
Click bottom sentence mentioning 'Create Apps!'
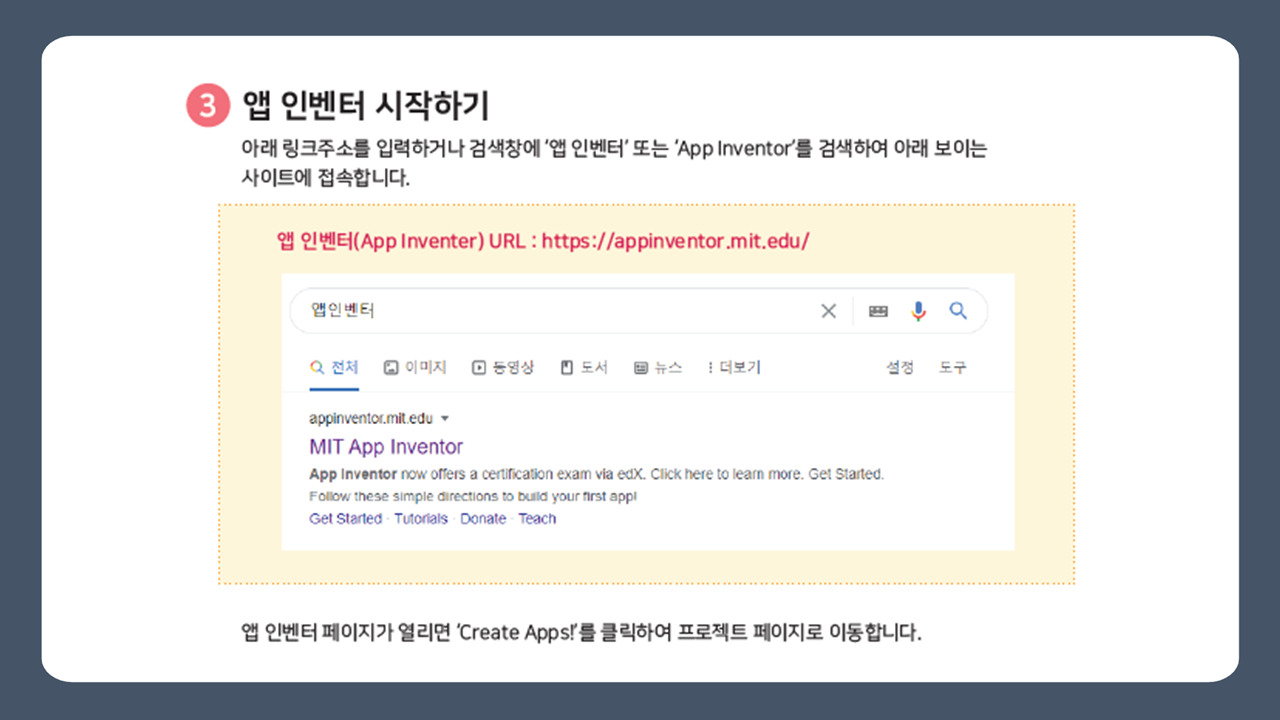pyautogui.click(x=581, y=633)
